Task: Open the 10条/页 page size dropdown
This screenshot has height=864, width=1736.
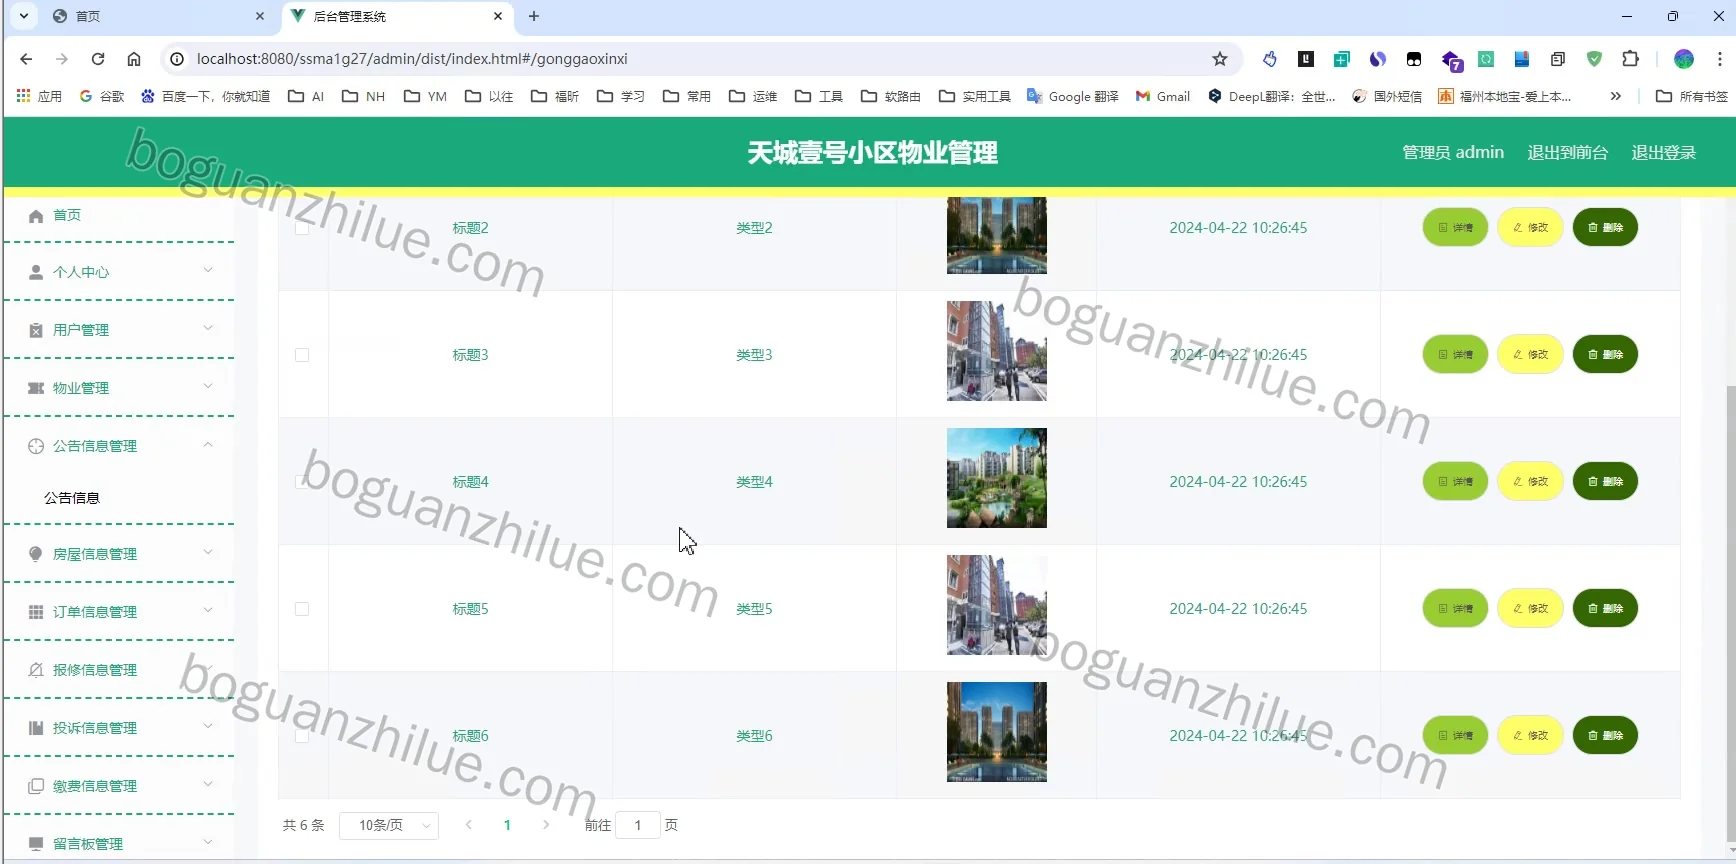Action: click(389, 825)
